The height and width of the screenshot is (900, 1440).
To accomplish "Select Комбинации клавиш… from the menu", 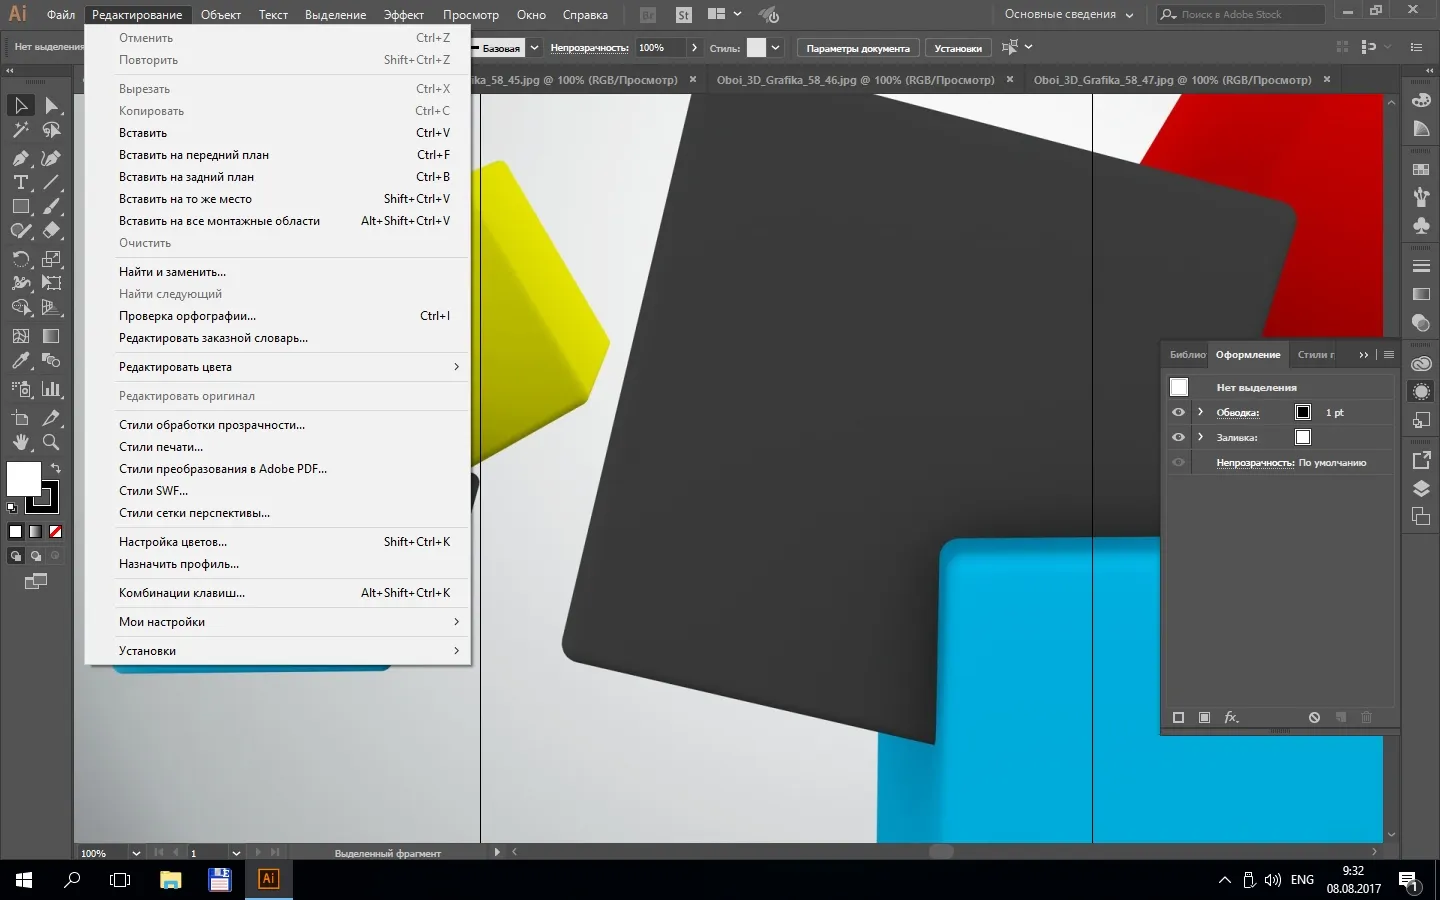I will pyautogui.click(x=182, y=593).
